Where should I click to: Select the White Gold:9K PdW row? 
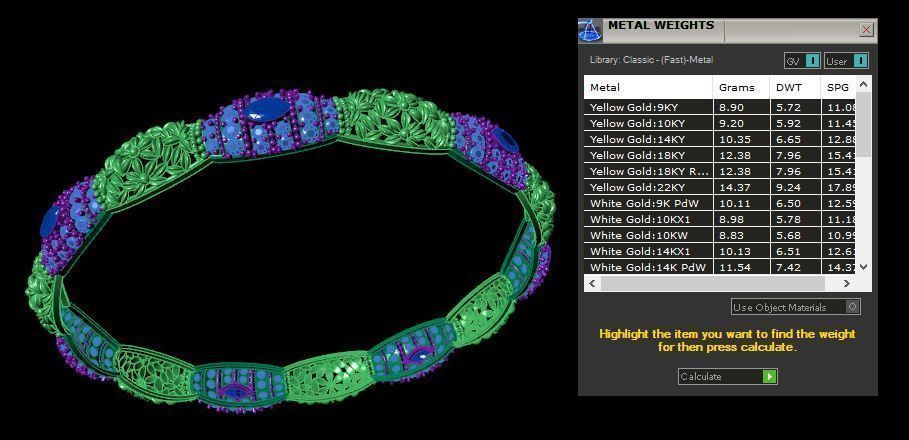point(720,203)
